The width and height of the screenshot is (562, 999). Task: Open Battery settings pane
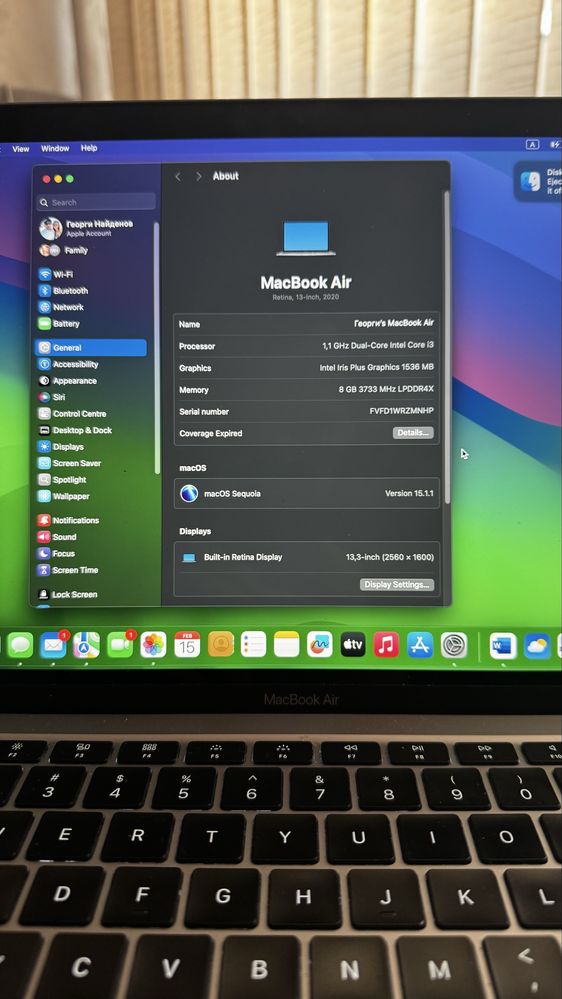[59, 324]
